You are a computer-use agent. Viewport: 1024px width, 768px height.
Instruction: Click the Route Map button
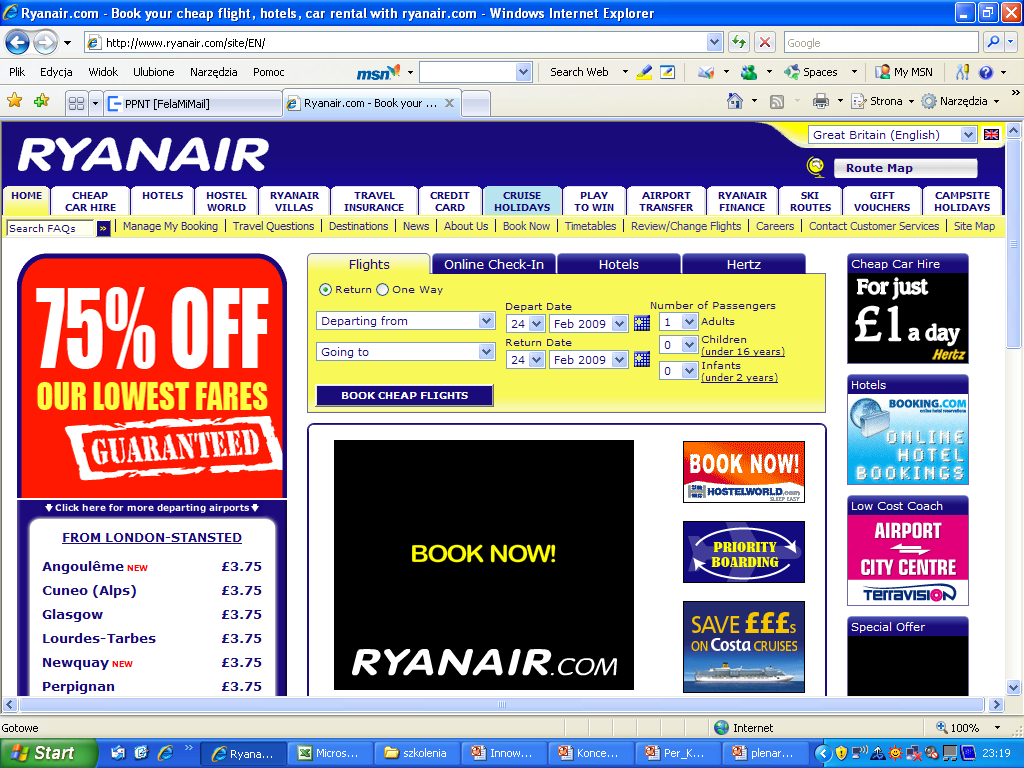click(x=905, y=168)
